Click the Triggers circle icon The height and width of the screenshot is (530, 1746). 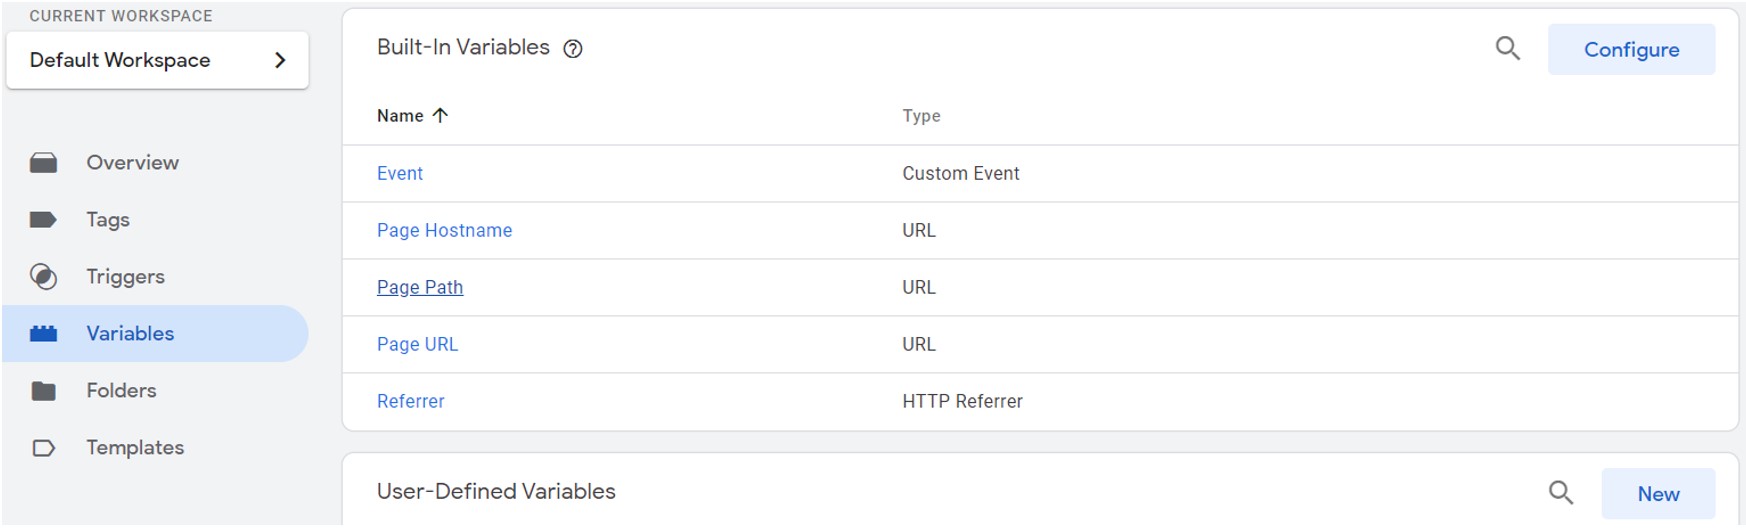(x=43, y=277)
